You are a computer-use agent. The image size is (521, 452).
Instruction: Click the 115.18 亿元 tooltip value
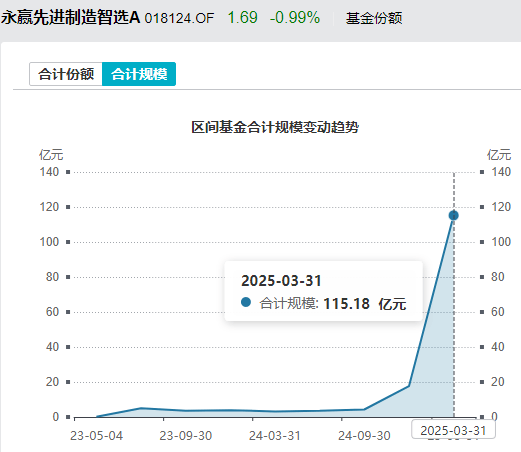point(365,304)
